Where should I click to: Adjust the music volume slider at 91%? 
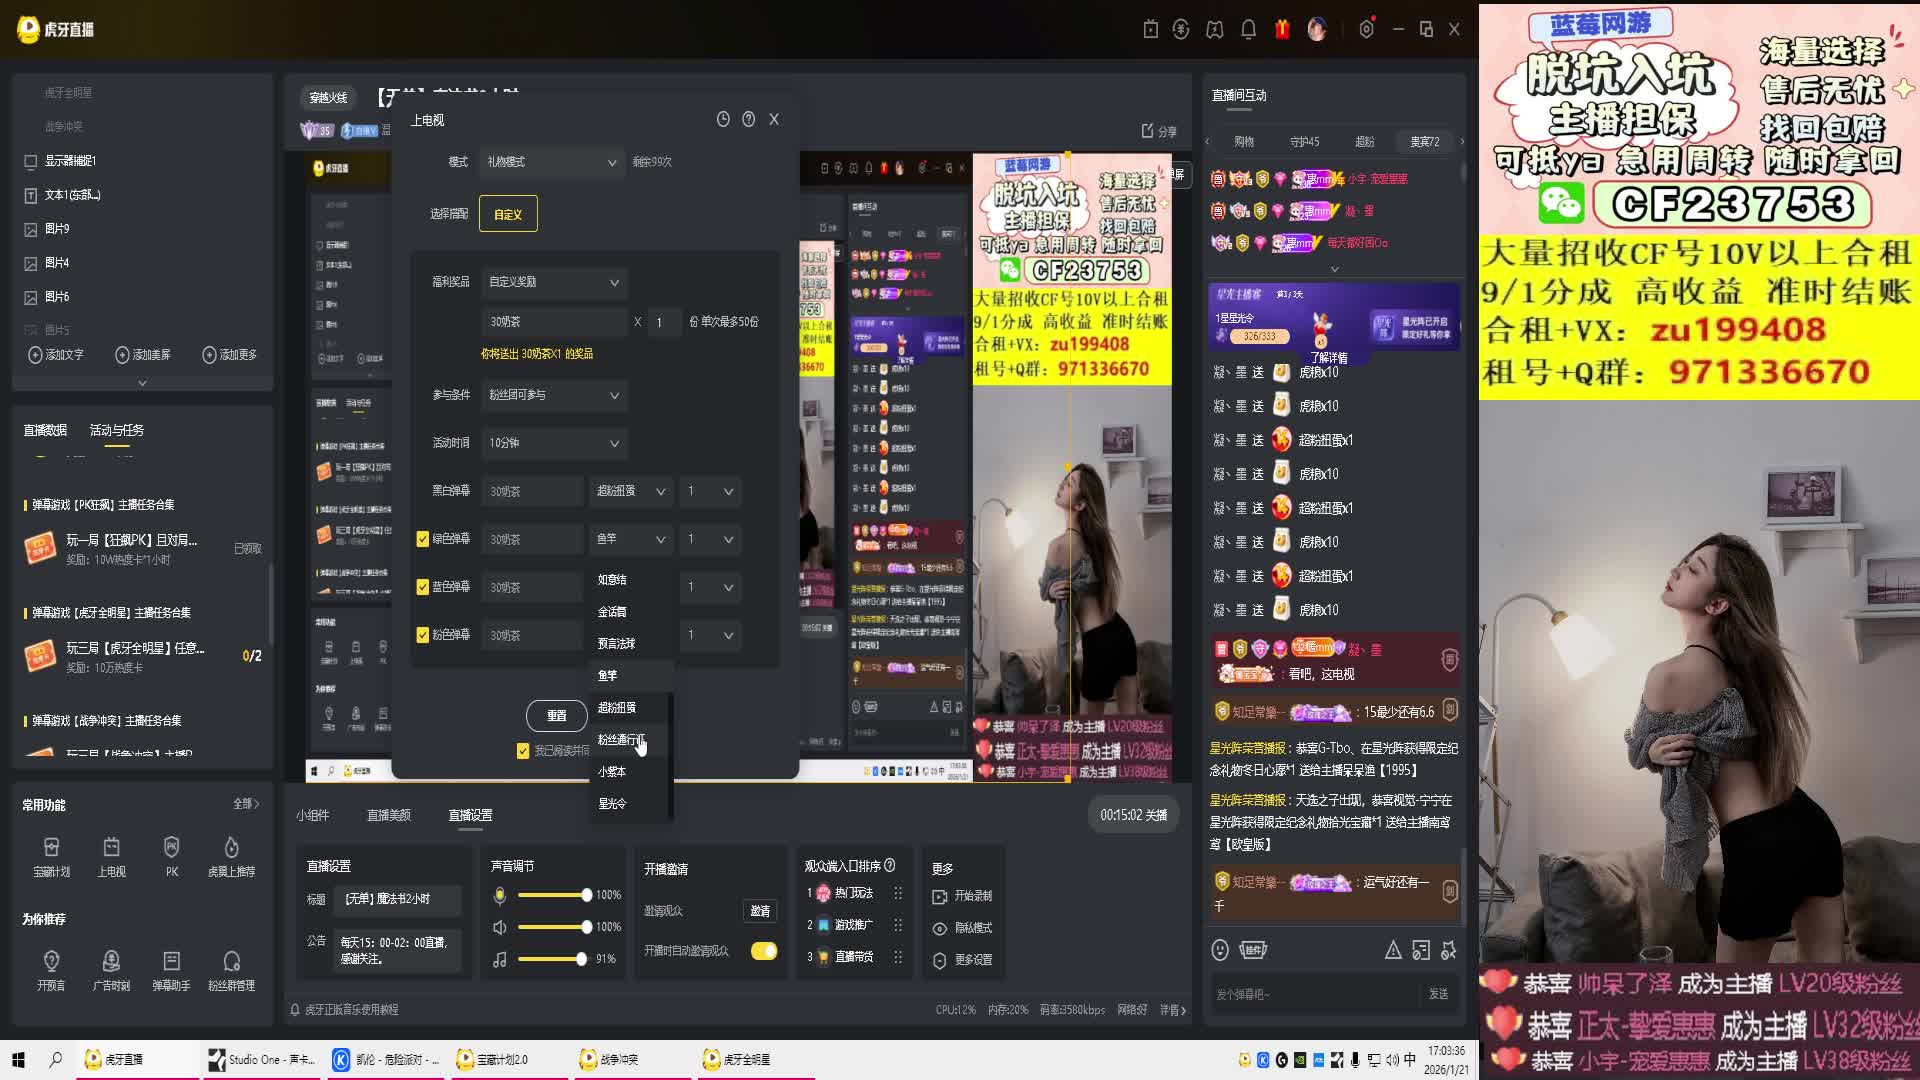click(x=581, y=959)
